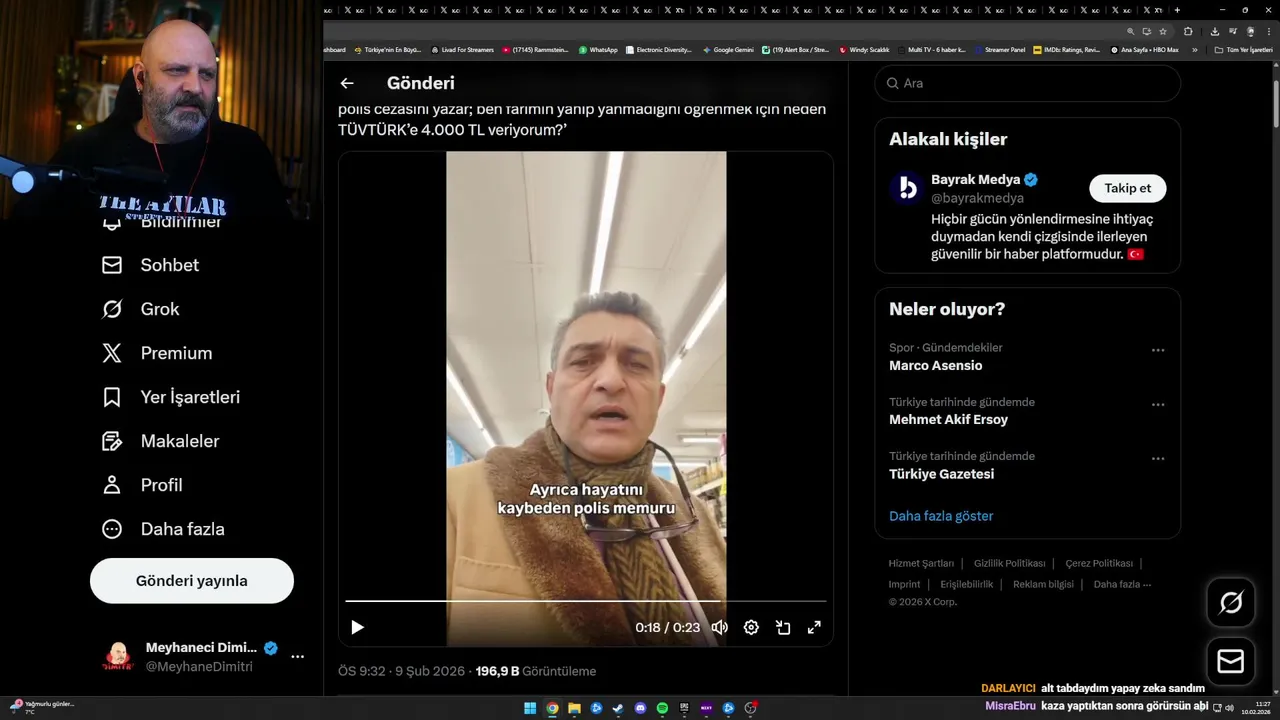Open Steam from taskbar
Screen dimensions: 1280x720
click(618, 708)
